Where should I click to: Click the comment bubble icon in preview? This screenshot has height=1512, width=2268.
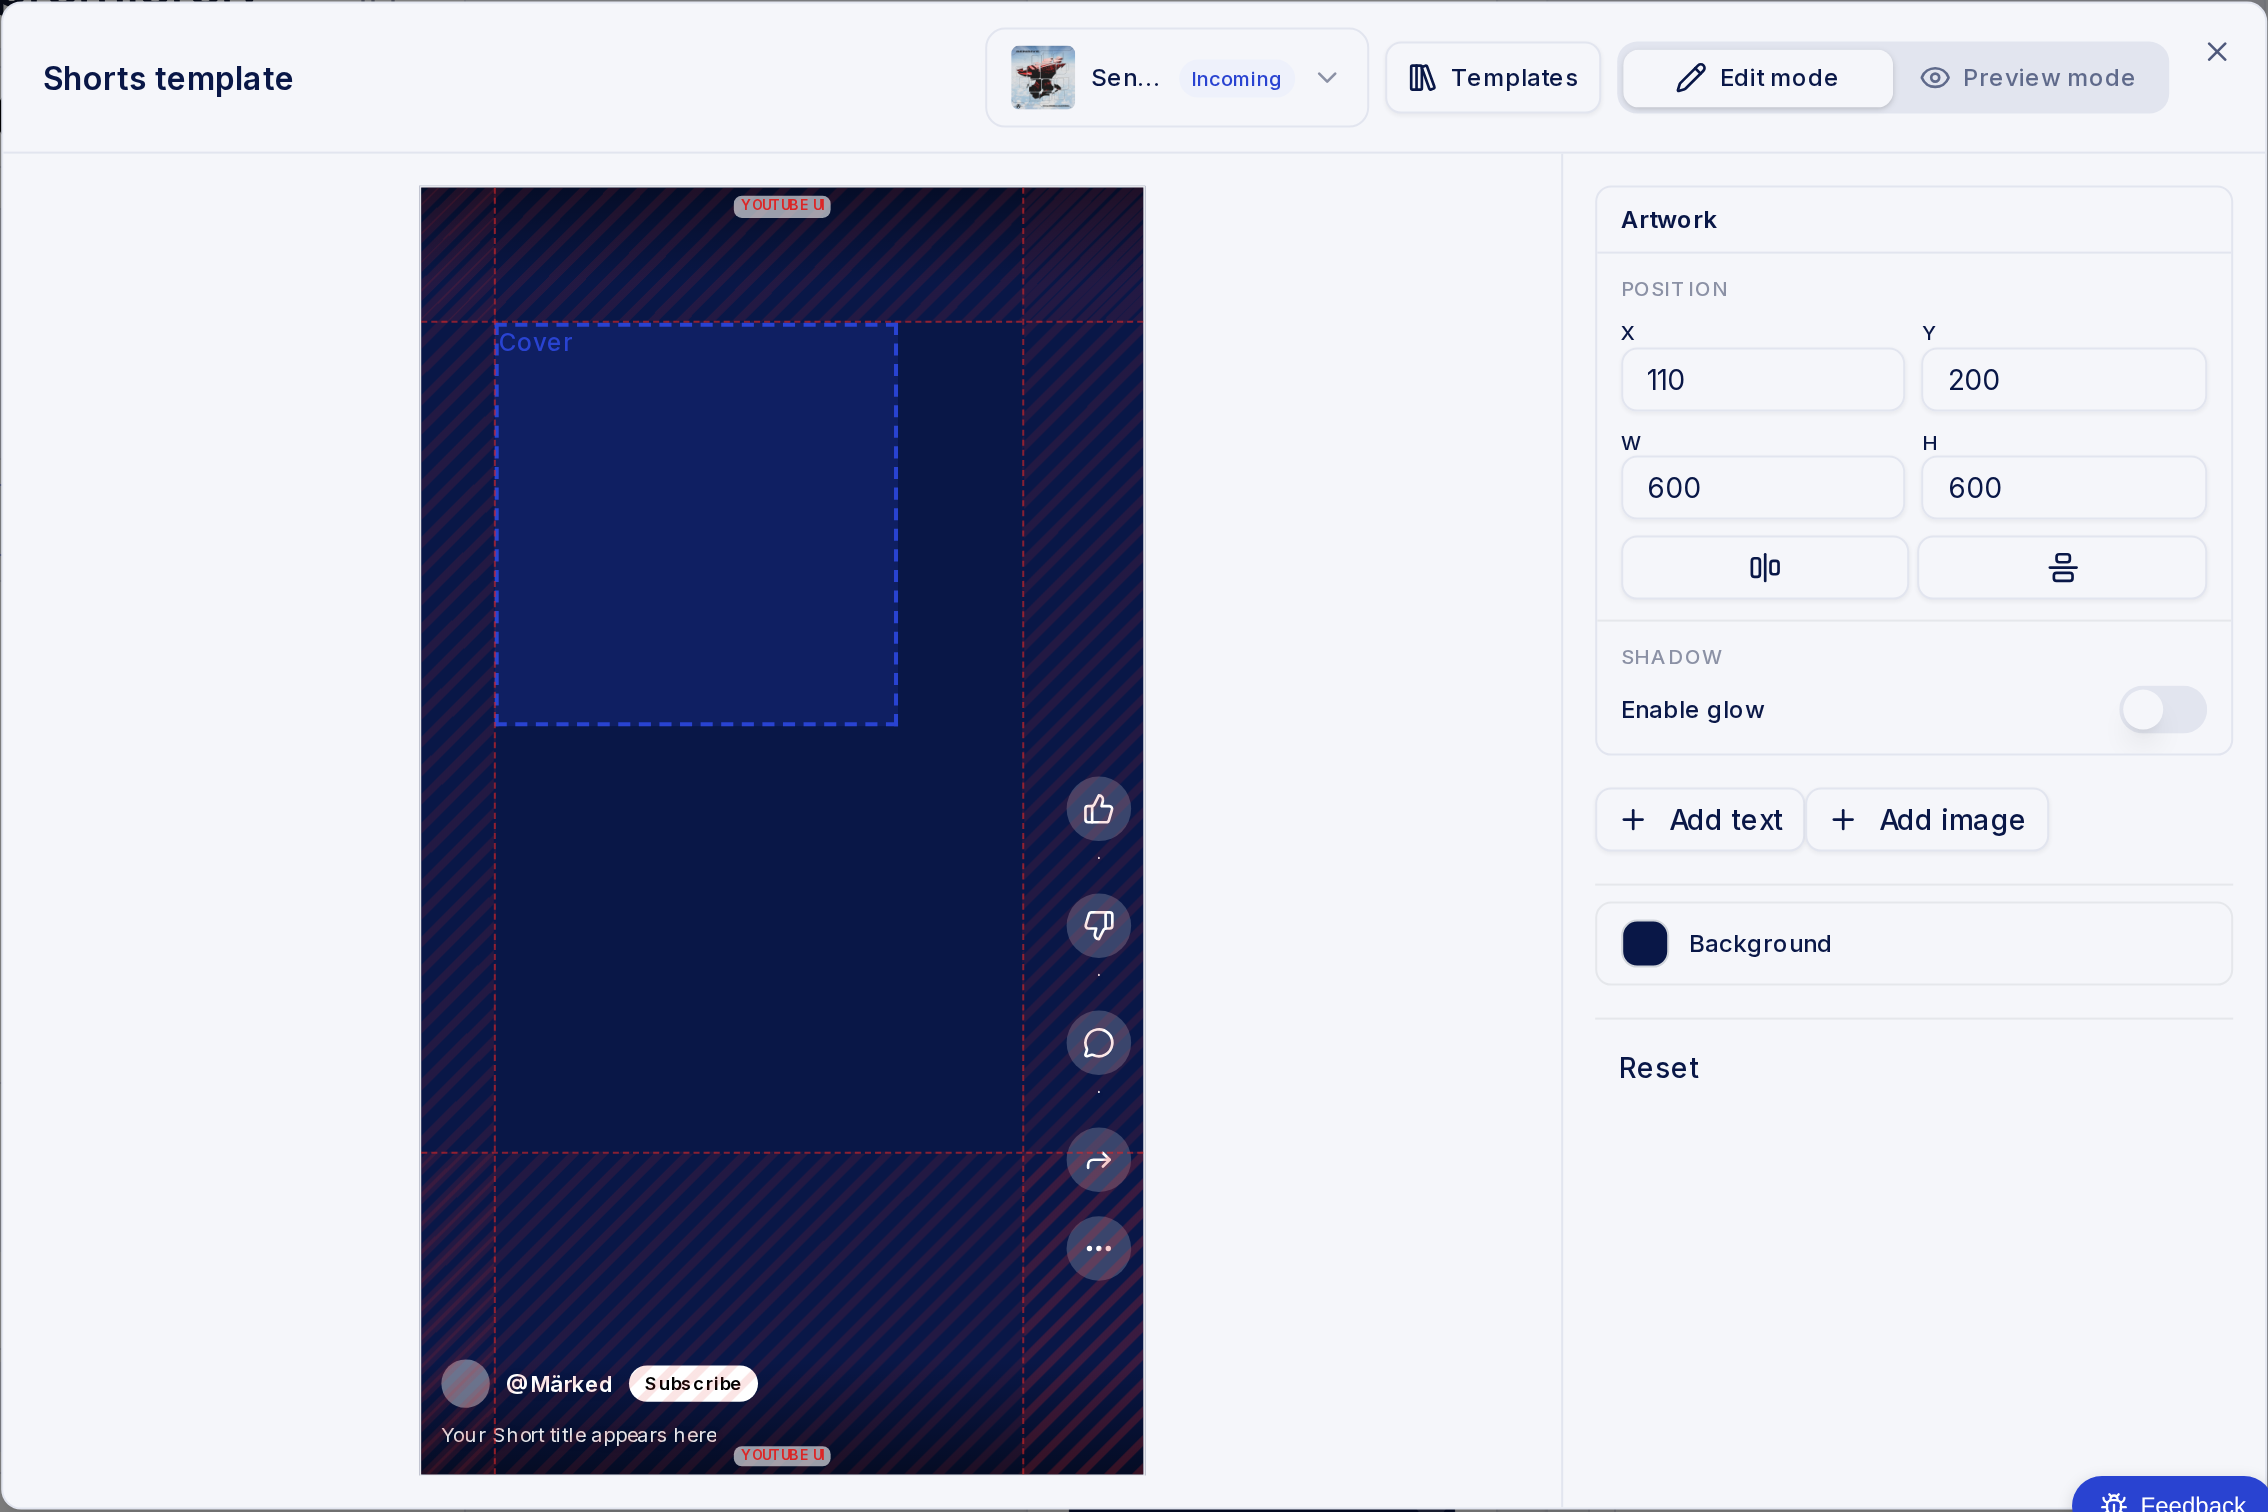click(1098, 1043)
